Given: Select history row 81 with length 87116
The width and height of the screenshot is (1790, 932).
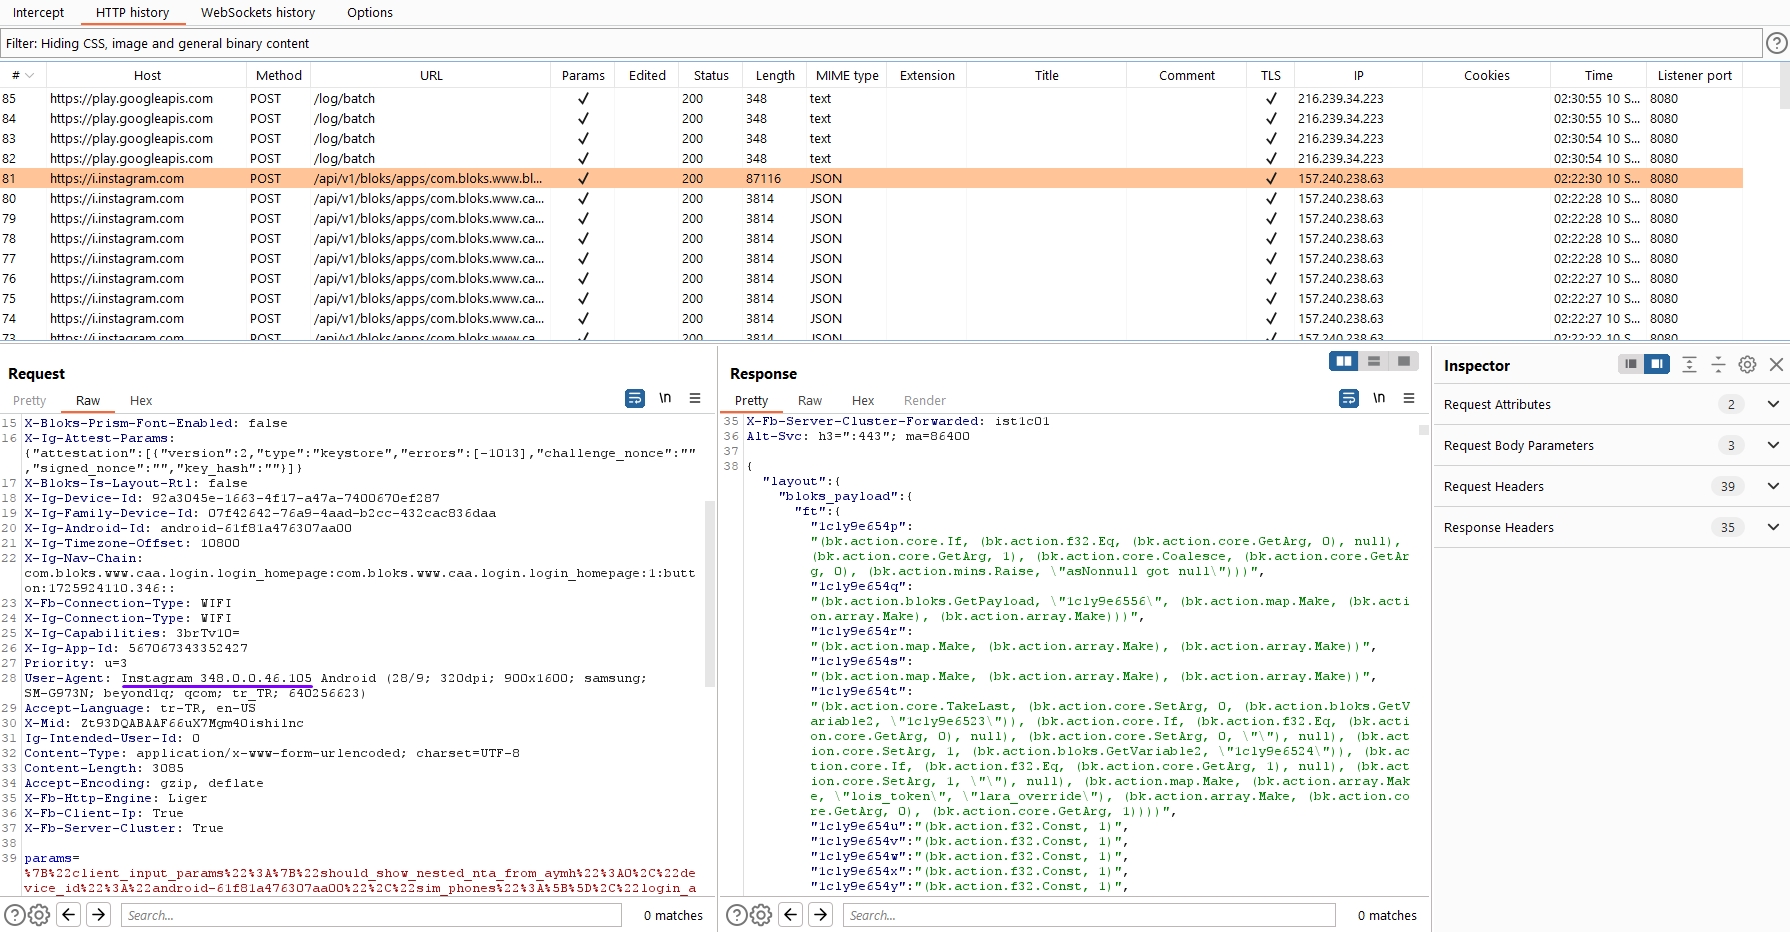Looking at the screenshot, I should (x=871, y=178).
